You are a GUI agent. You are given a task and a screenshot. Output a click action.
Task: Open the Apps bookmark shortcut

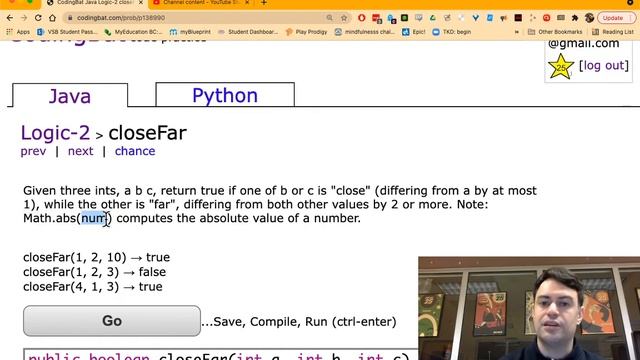tap(18, 32)
